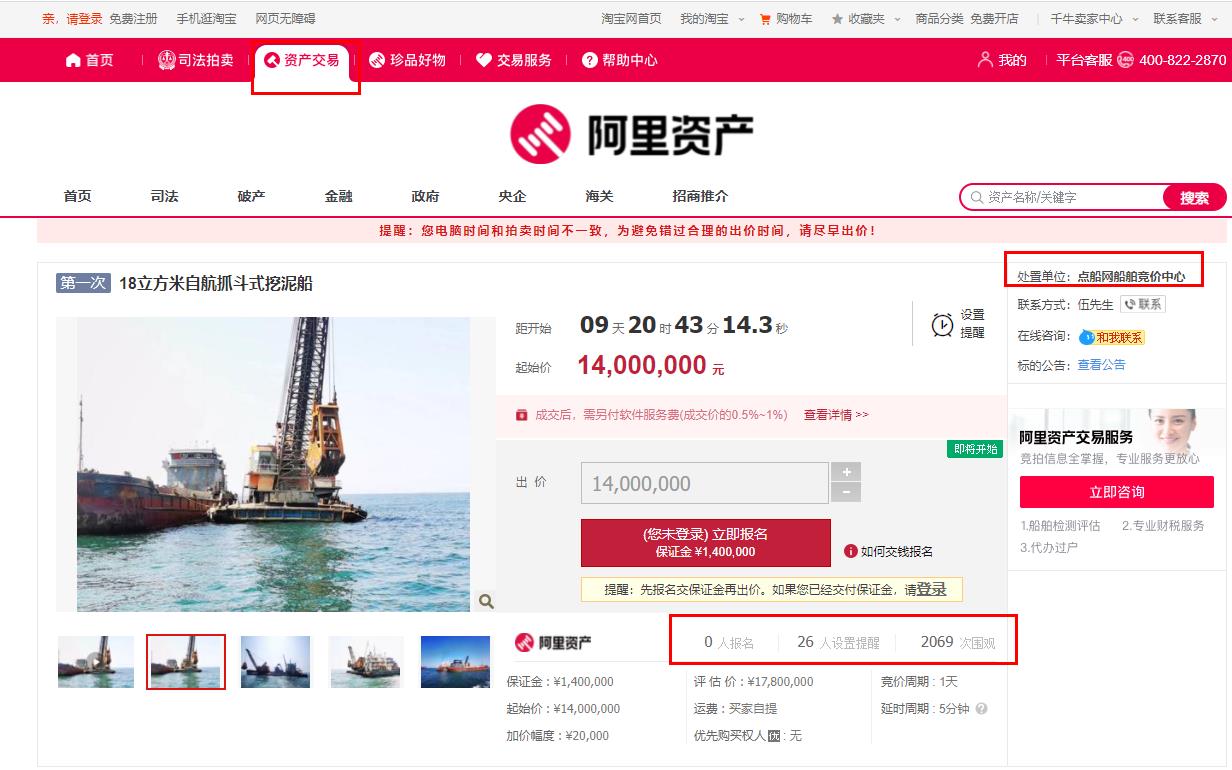Open the 金融 category tab
This screenshot has height=770, width=1232.
pos(338,196)
